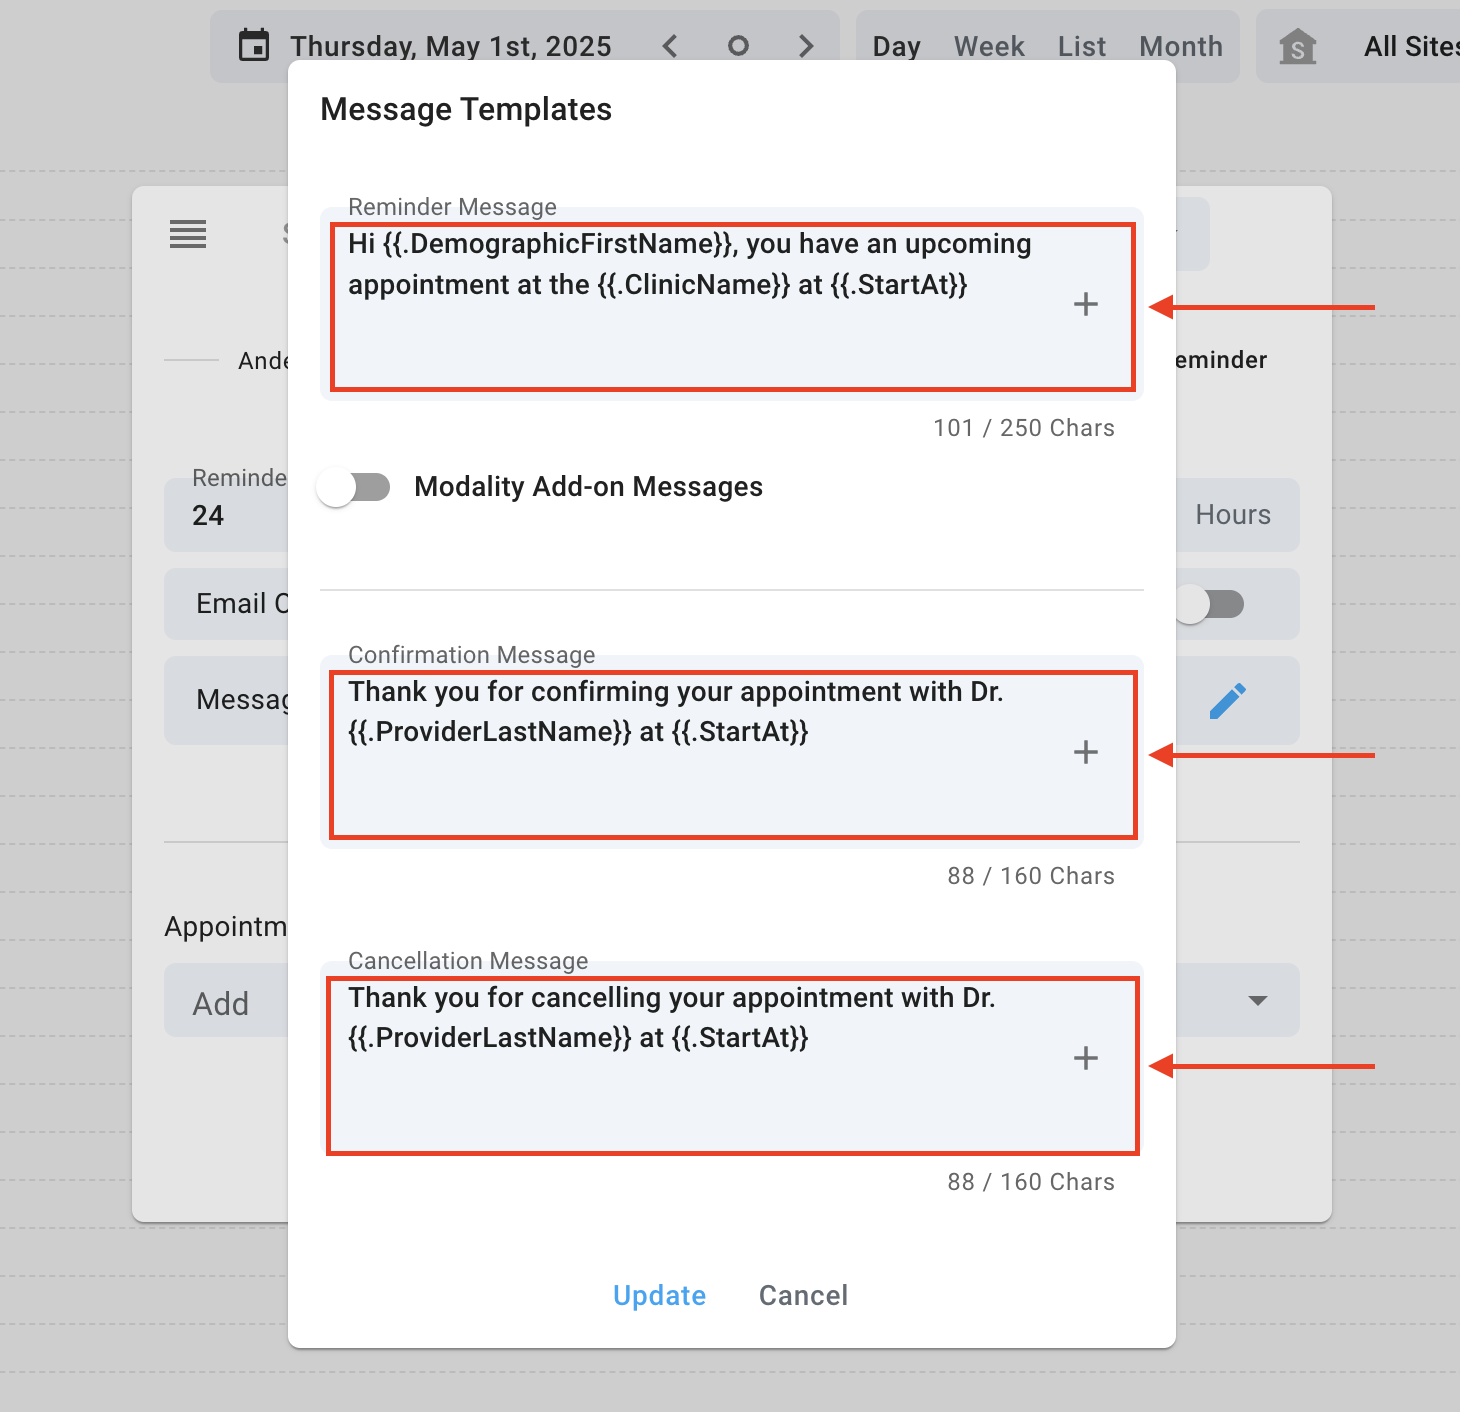Switch to Week view
The height and width of the screenshot is (1412, 1460).
point(989,47)
